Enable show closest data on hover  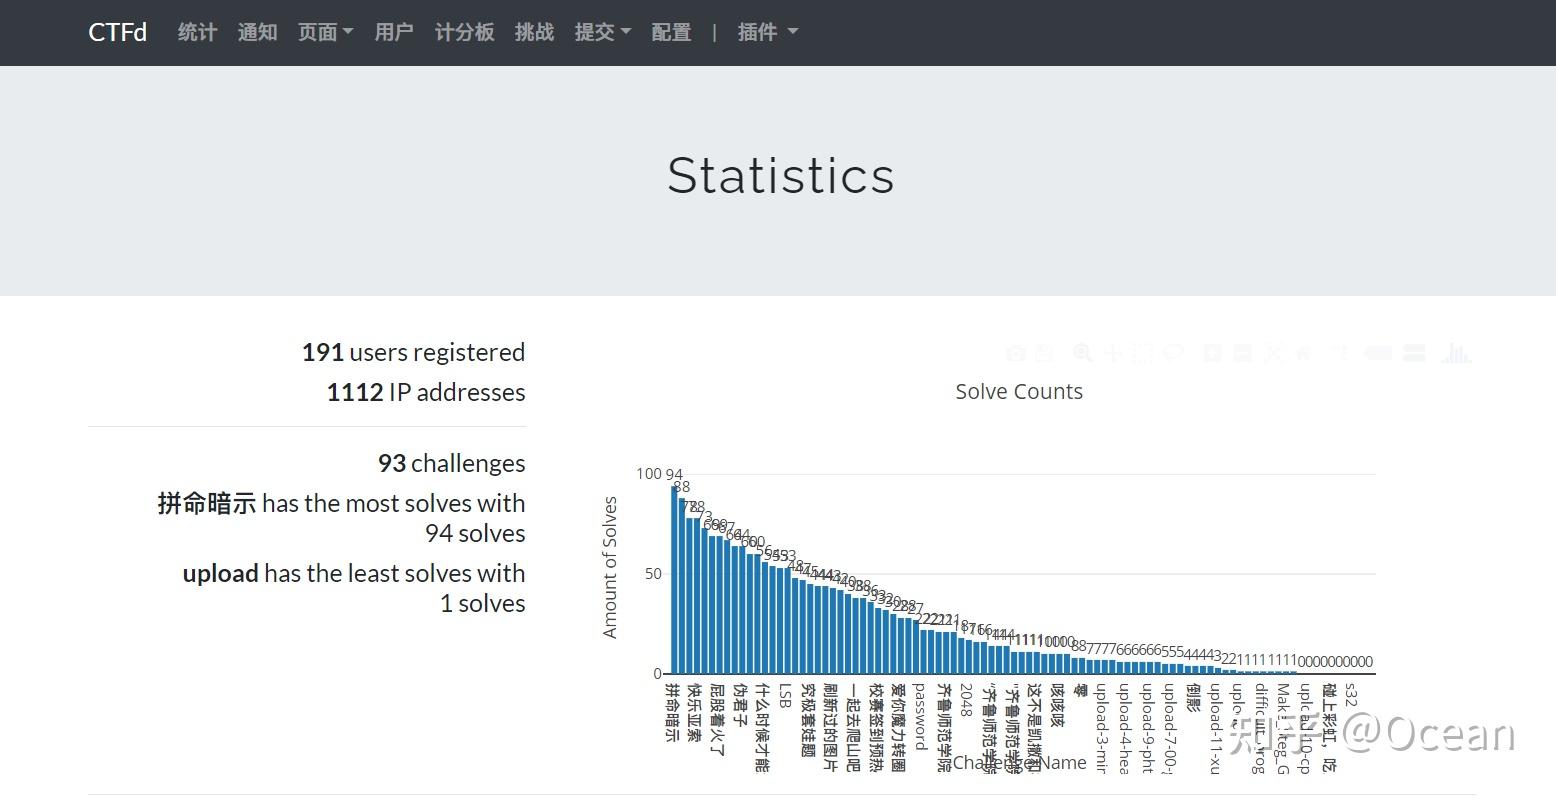(x=1378, y=353)
